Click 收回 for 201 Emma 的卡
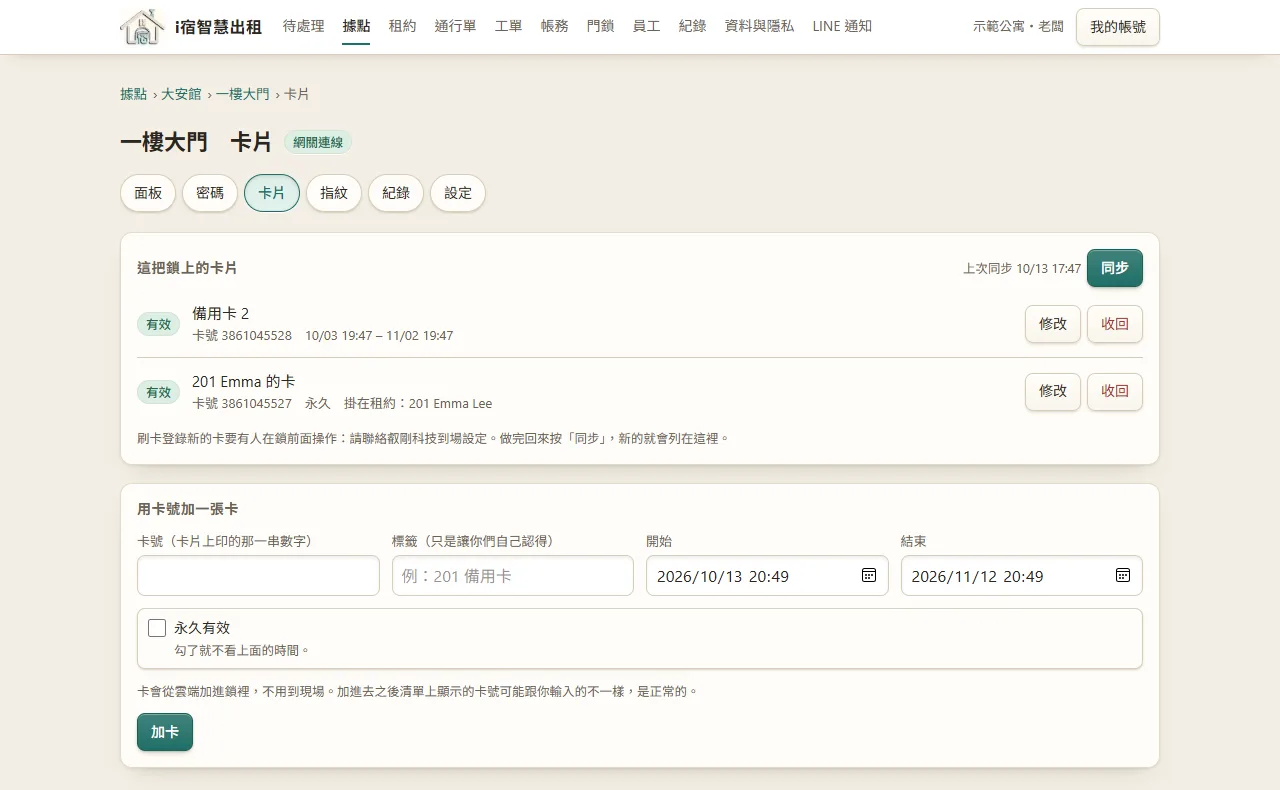 pyautogui.click(x=1115, y=392)
